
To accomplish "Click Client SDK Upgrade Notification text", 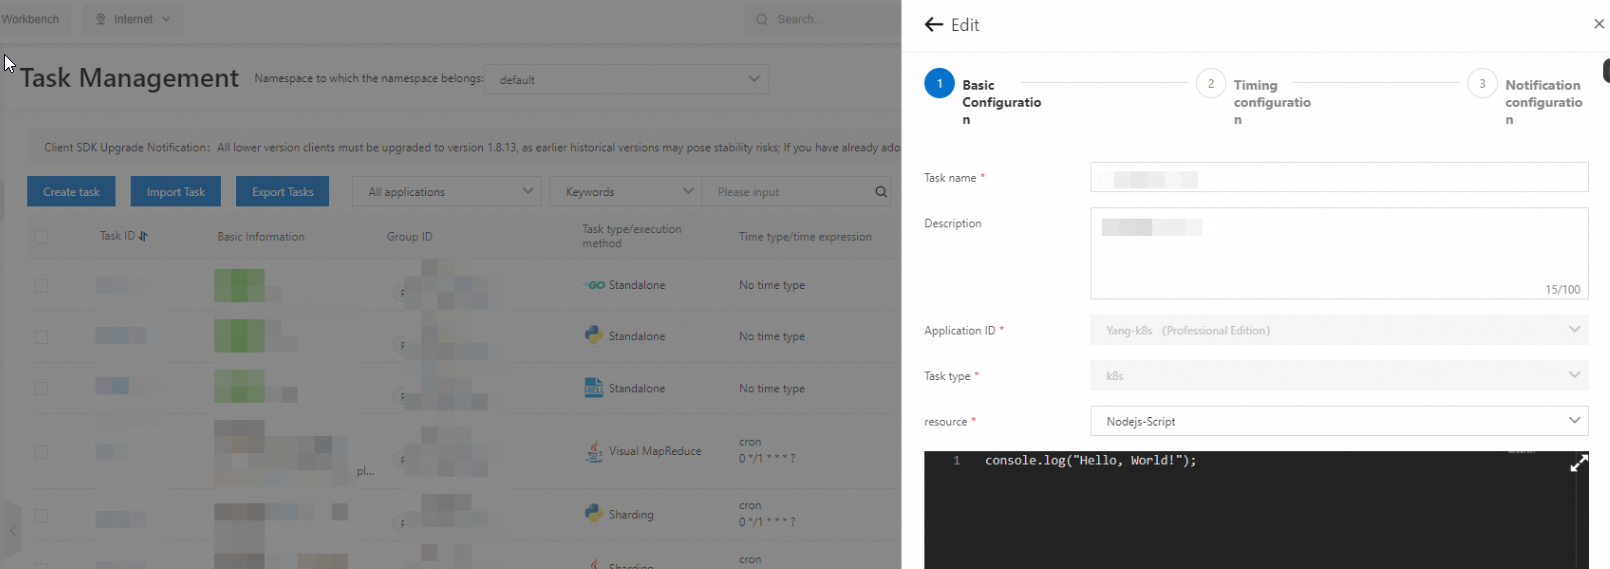I will coord(127,148).
